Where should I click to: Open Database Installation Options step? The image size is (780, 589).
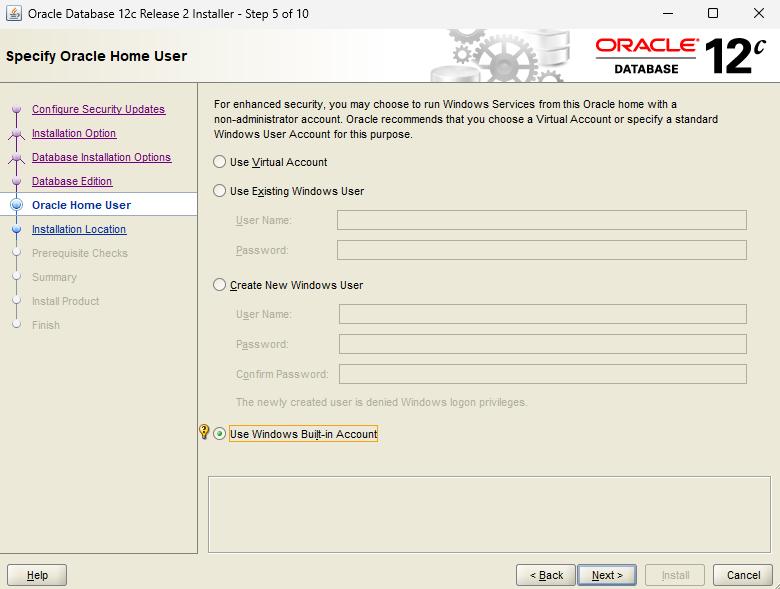pos(101,157)
